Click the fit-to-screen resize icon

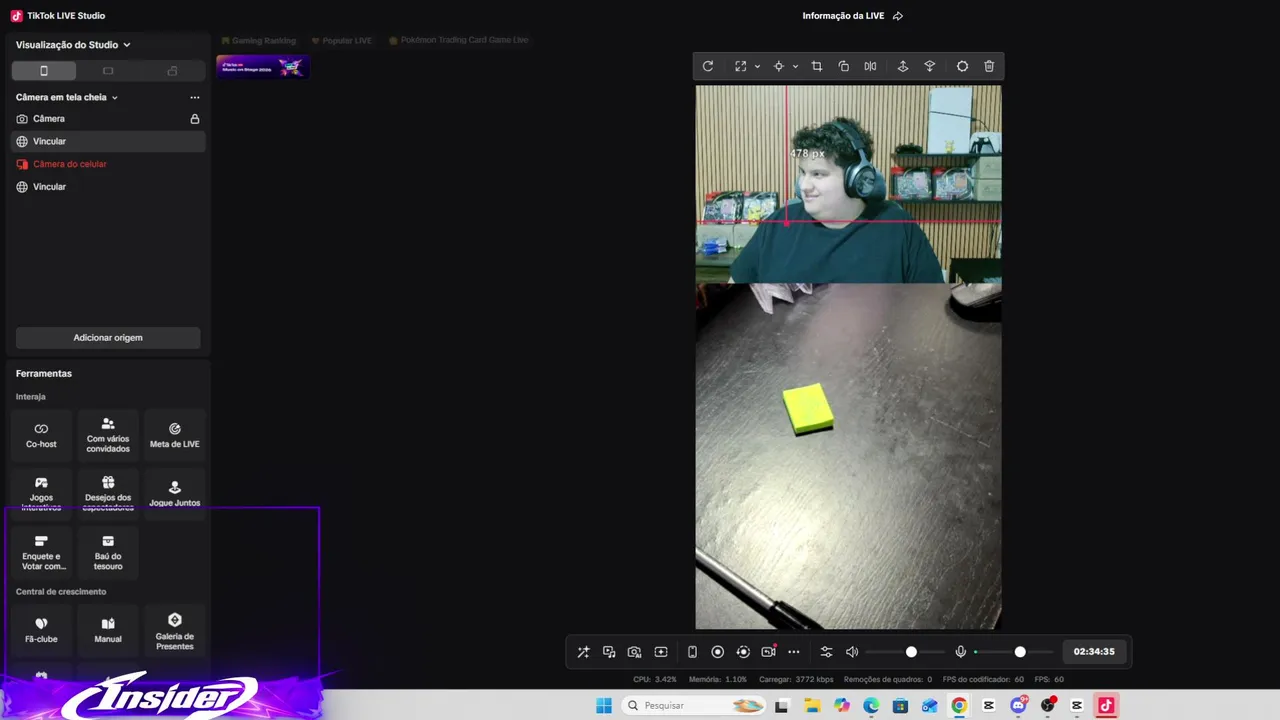[x=740, y=66]
